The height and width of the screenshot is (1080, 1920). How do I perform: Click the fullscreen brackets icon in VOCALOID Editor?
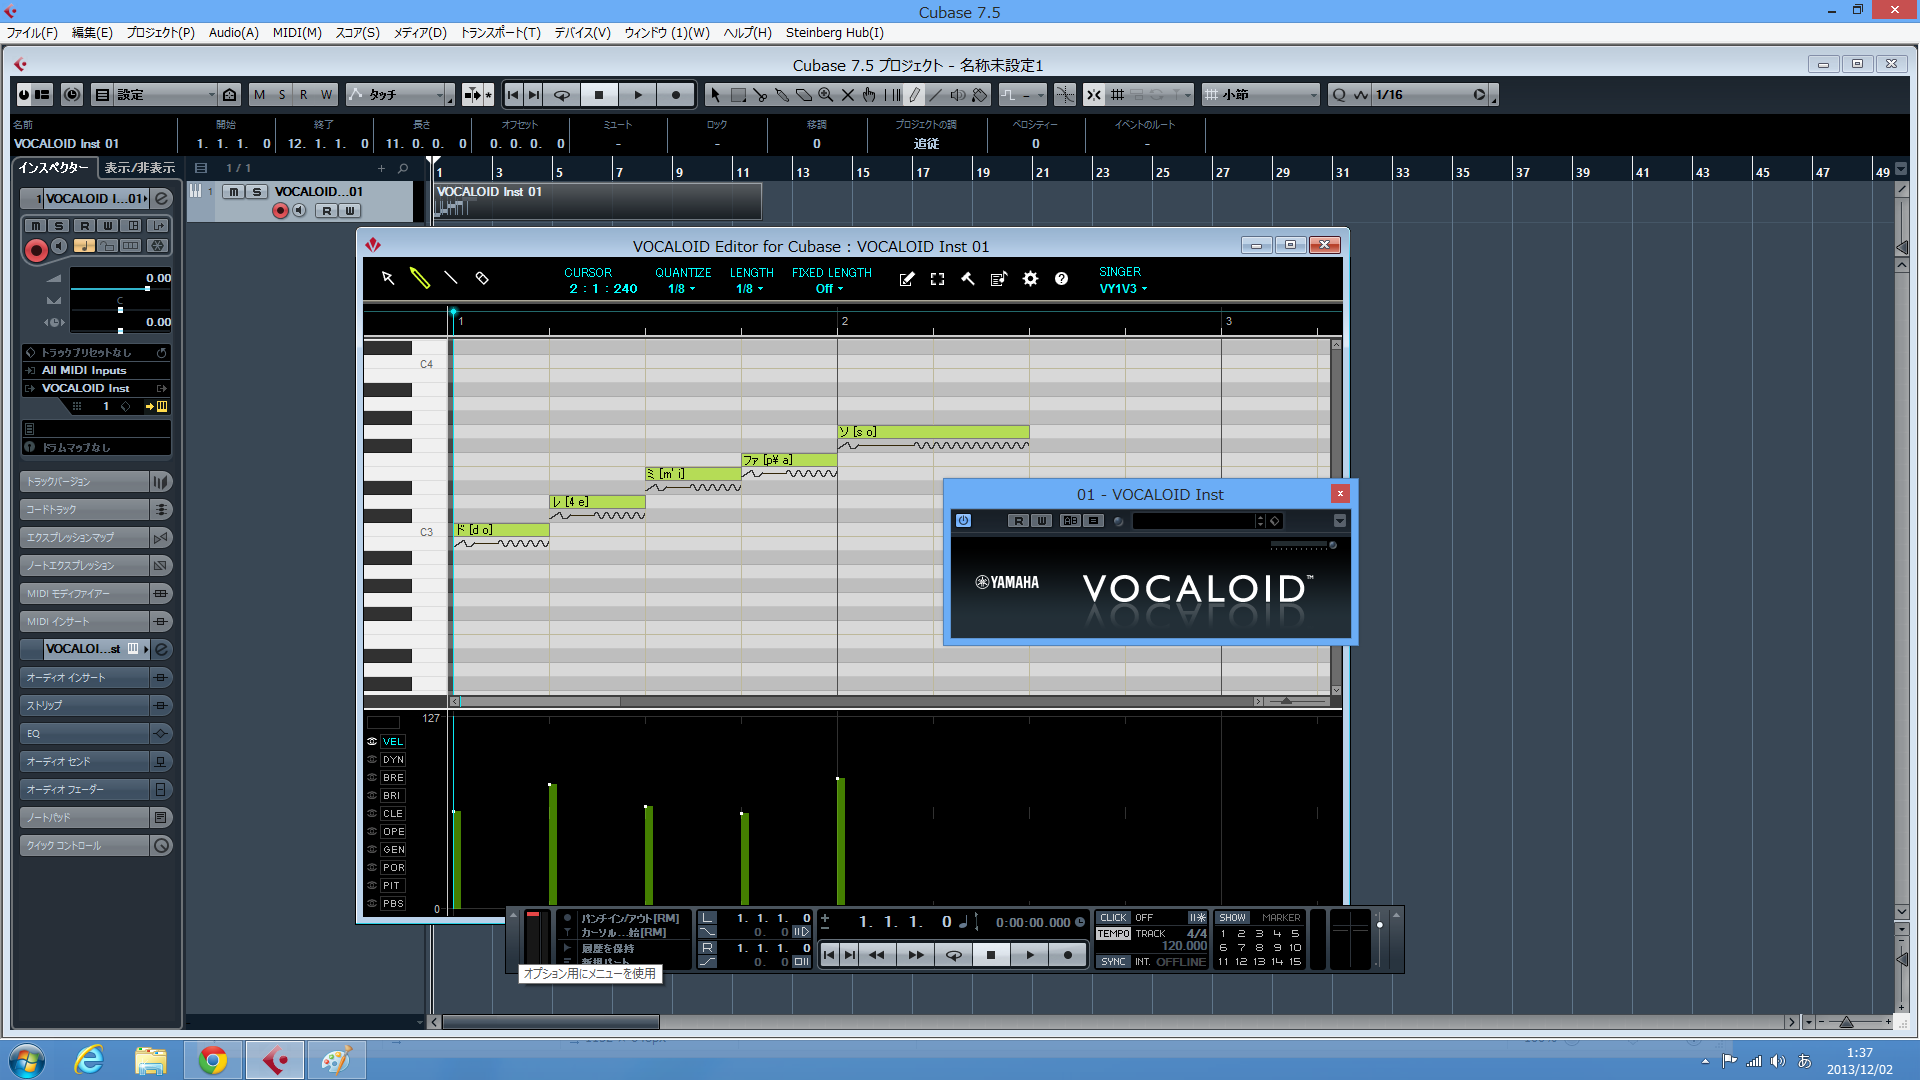point(937,279)
